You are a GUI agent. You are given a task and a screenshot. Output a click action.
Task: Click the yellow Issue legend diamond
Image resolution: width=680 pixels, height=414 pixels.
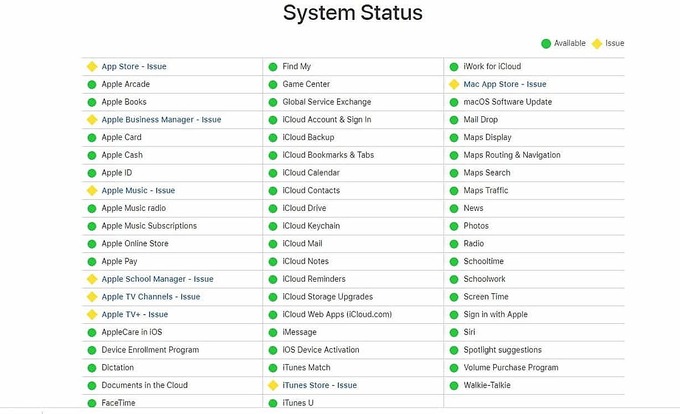[597, 44]
